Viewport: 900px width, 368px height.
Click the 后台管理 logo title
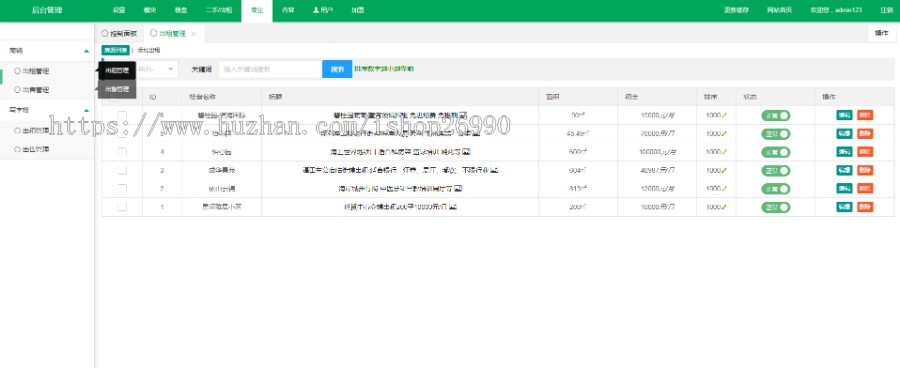click(x=47, y=10)
